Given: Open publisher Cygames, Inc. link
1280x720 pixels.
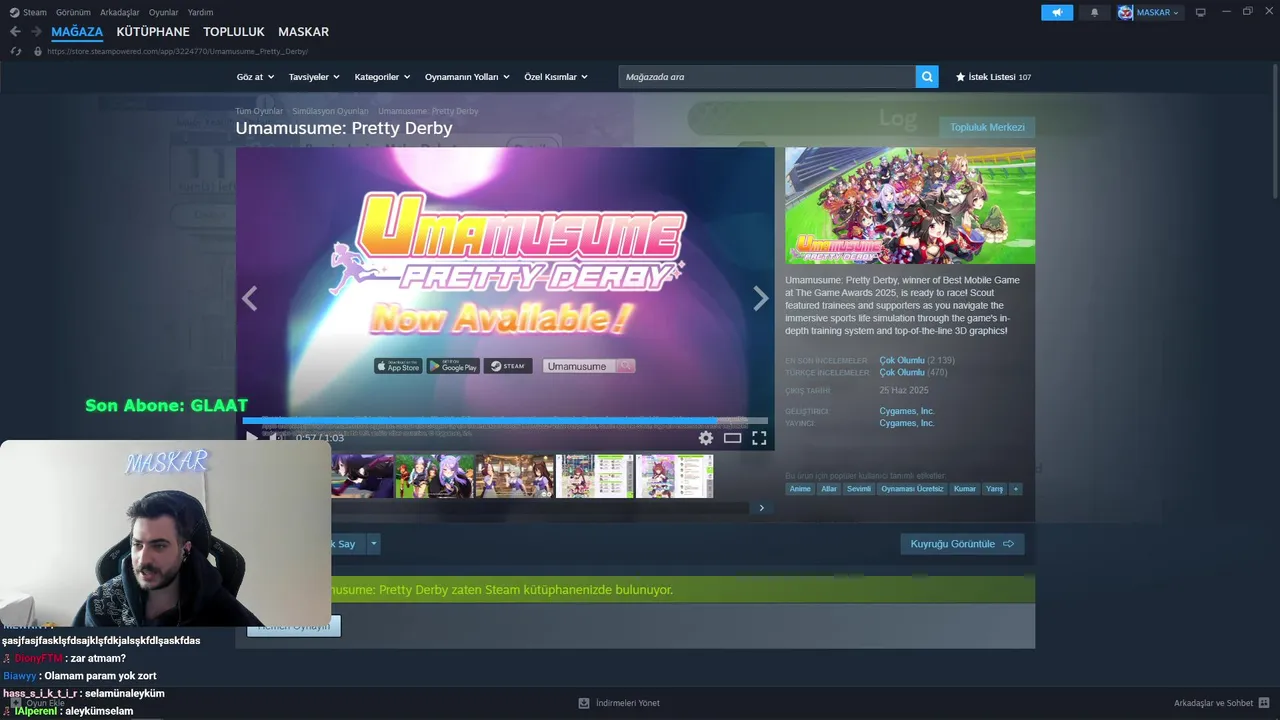Looking at the screenshot, I should pyautogui.click(x=907, y=423).
